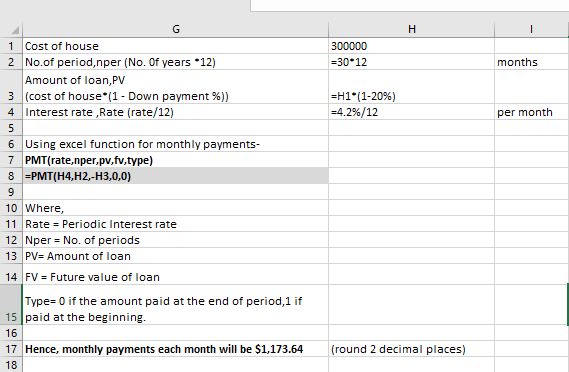Select column G header

click(176, 29)
